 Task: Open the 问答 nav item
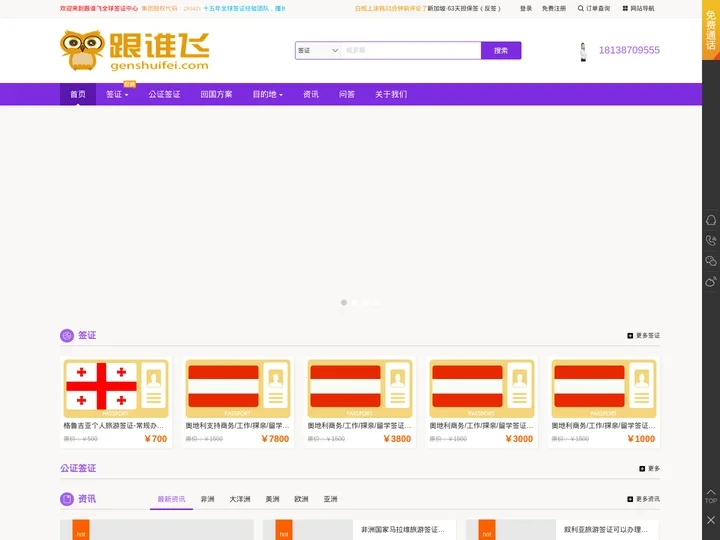347,94
